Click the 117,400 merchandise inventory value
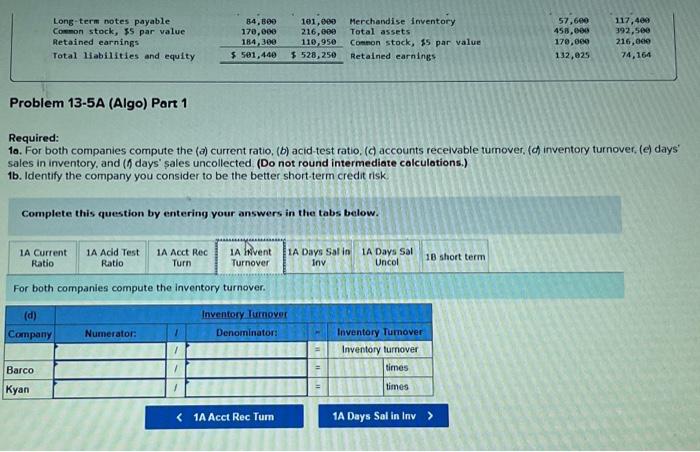The image size is (700, 452). pyautogui.click(x=632, y=20)
